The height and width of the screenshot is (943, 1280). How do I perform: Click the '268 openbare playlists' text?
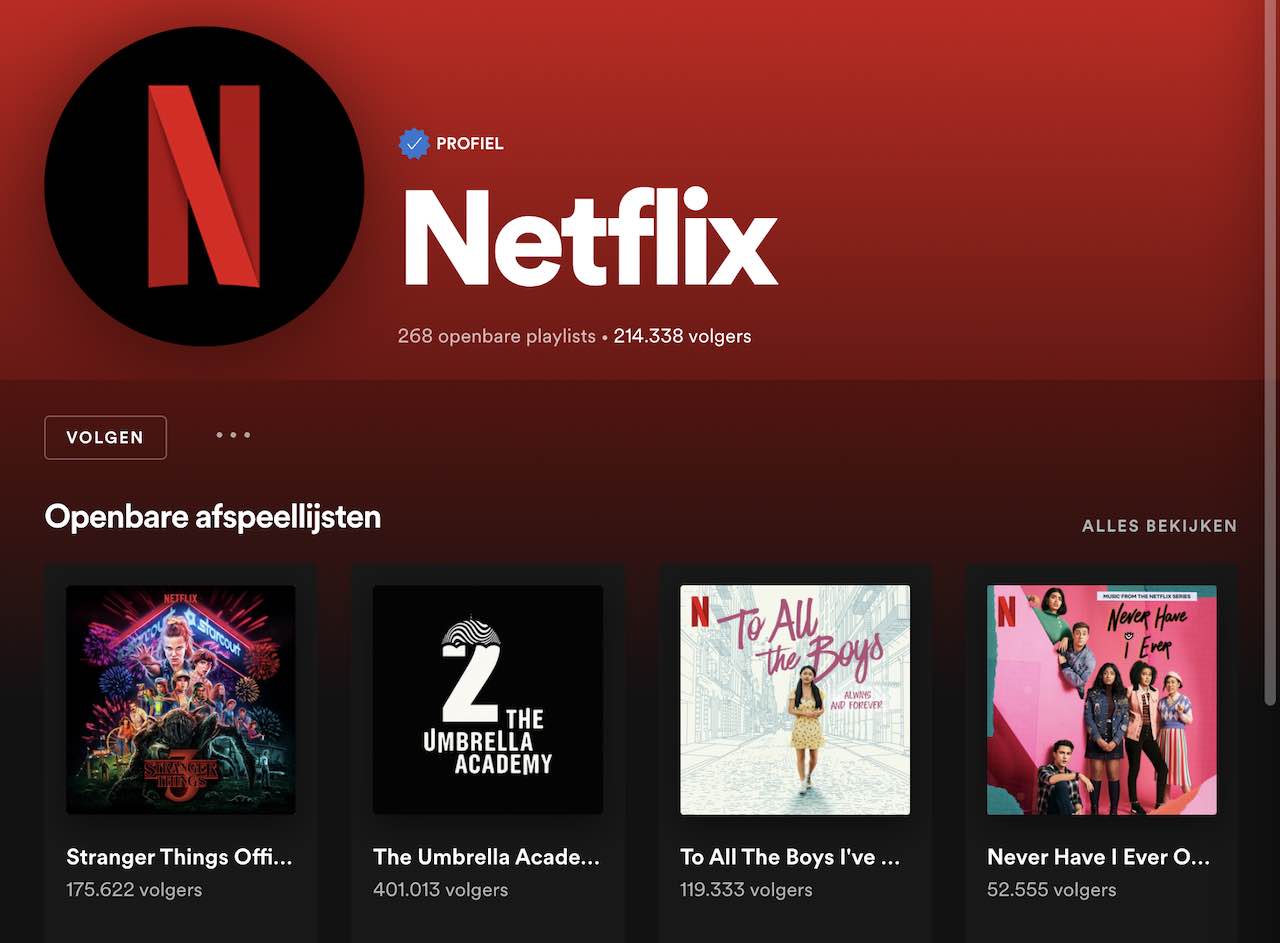point(496,336)
